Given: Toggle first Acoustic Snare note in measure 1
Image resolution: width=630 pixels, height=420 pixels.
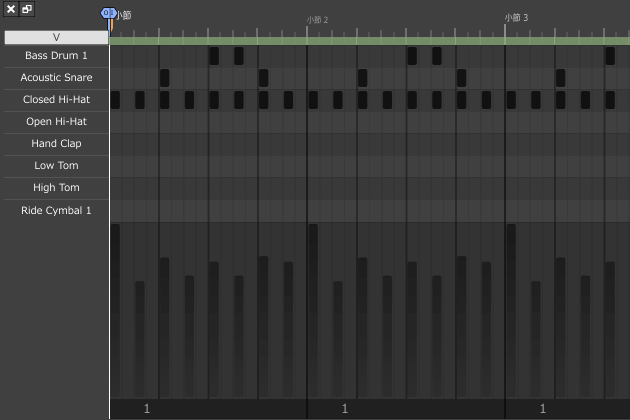Looking at the screenshot, I should point(164,78).
